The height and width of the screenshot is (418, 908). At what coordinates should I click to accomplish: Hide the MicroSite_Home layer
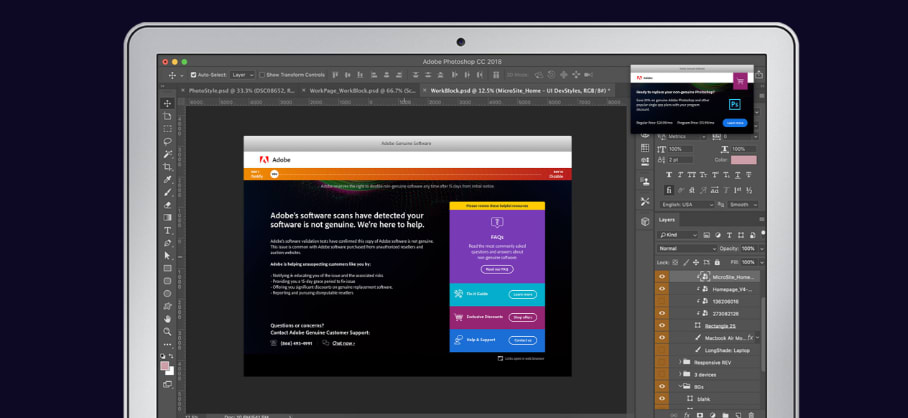[662, 277]
